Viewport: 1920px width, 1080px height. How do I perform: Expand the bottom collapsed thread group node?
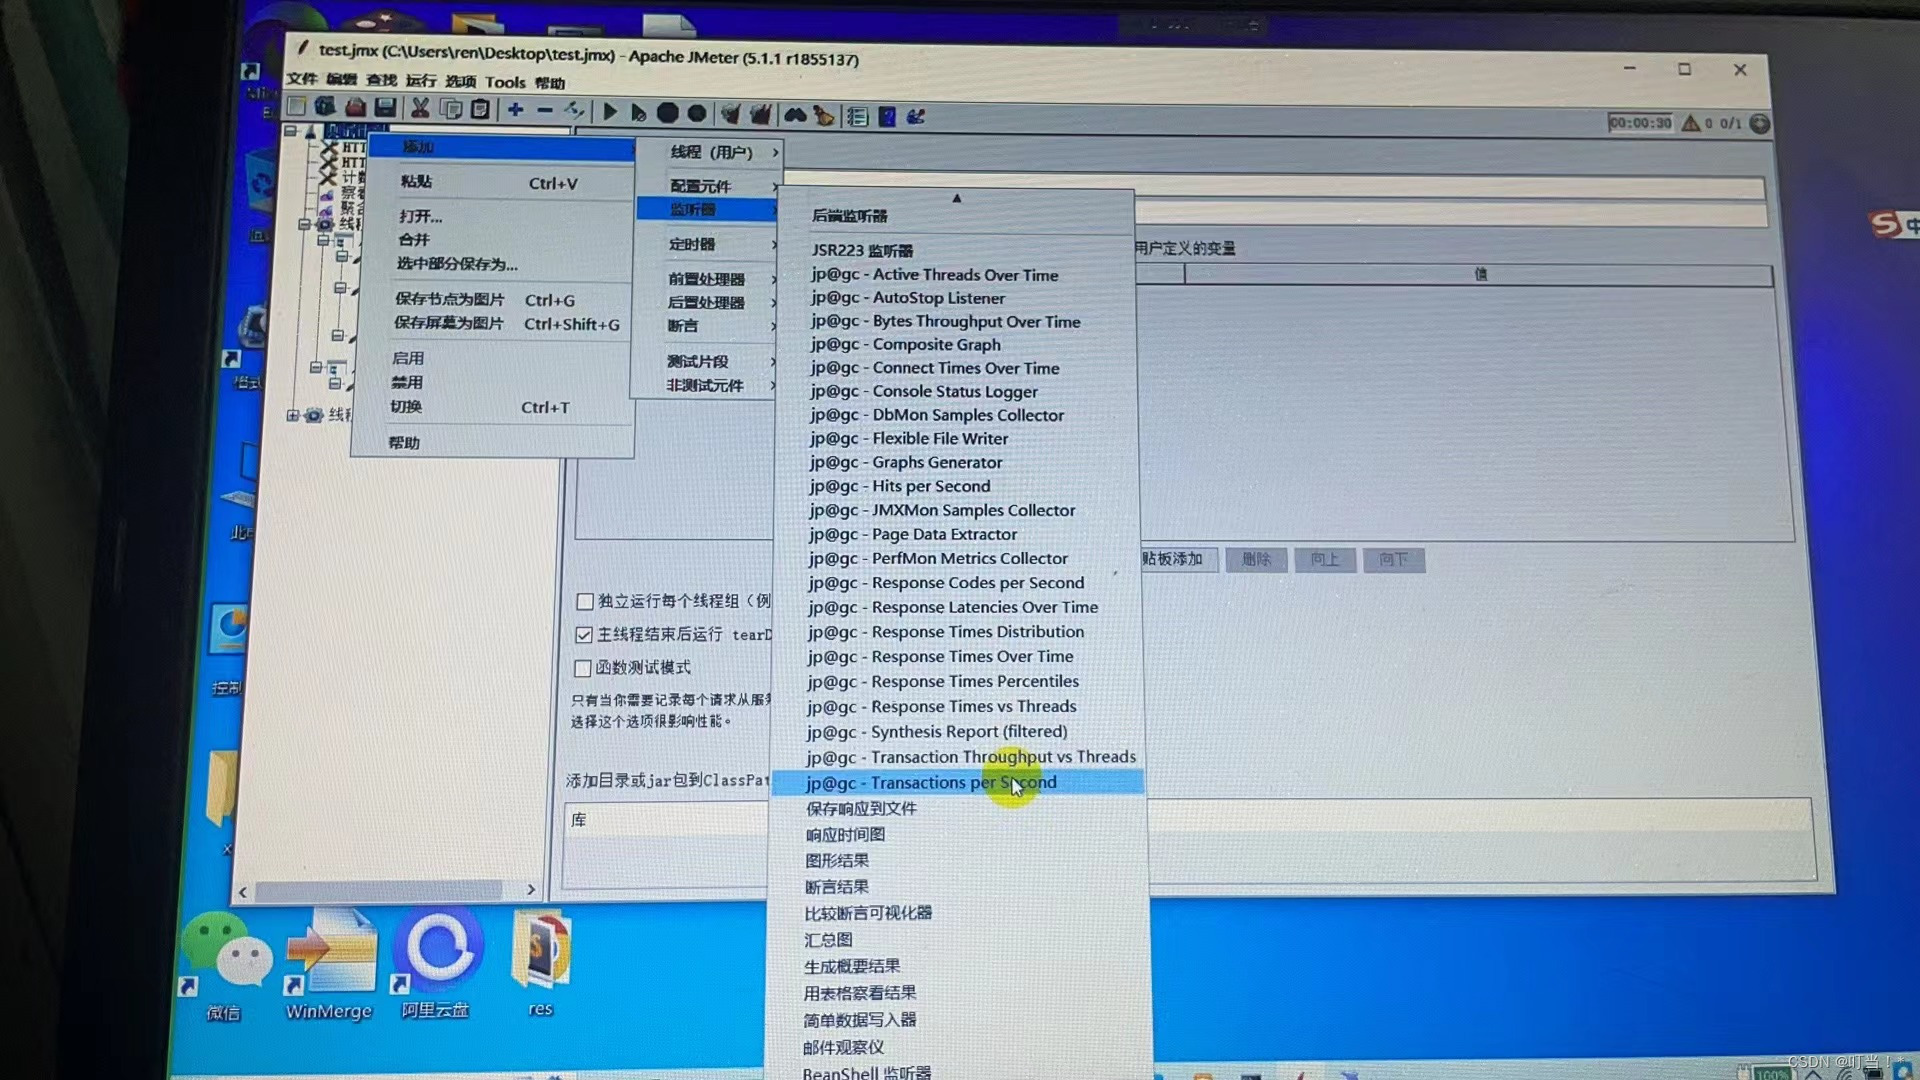(293, 415)
